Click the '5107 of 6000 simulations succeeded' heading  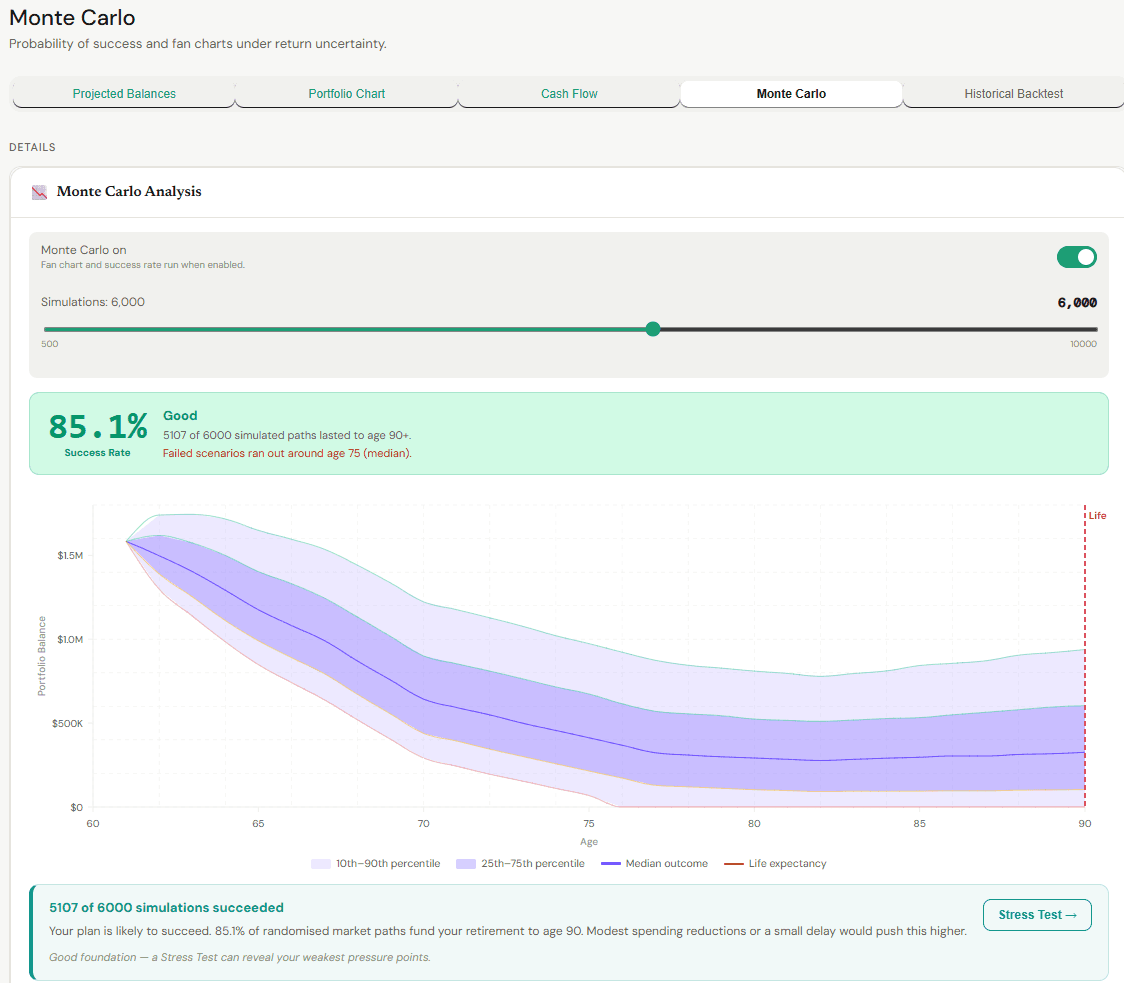click(x=166, y=908)
